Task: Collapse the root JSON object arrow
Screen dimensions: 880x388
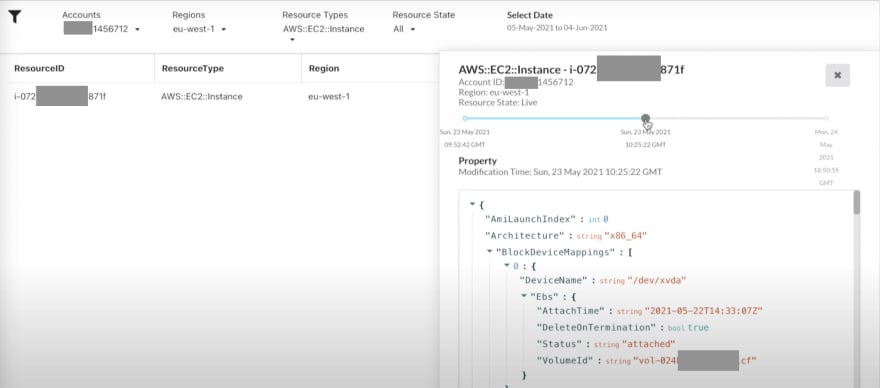Action: tap(472, 204)
